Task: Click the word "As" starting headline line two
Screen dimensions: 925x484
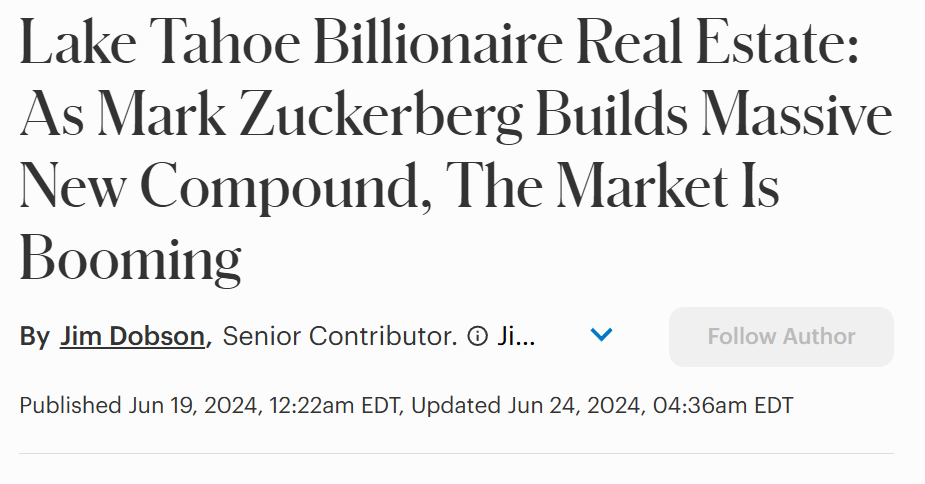Action: click(52, 114)
